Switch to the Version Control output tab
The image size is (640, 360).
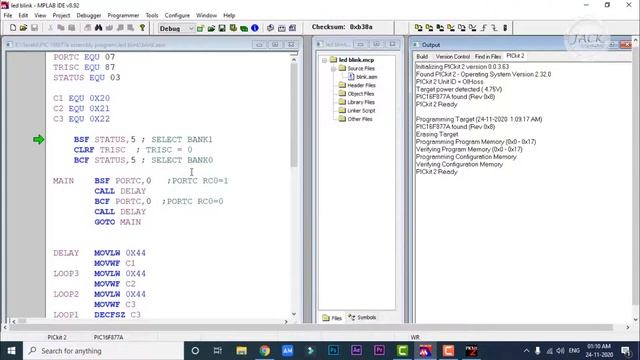click(453, 56)
